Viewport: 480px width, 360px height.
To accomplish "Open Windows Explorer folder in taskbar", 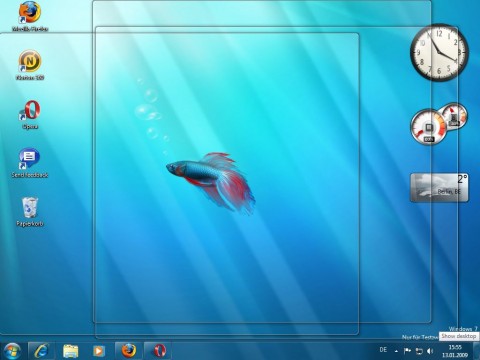I will [x=70, y=351].
